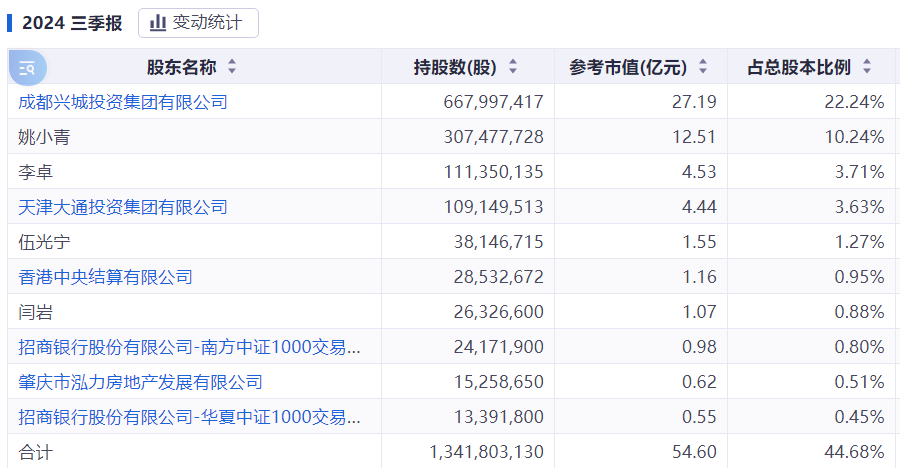Click the 持股数(股) column header text
Screen dimensions: 900x468
click(455, 67)
